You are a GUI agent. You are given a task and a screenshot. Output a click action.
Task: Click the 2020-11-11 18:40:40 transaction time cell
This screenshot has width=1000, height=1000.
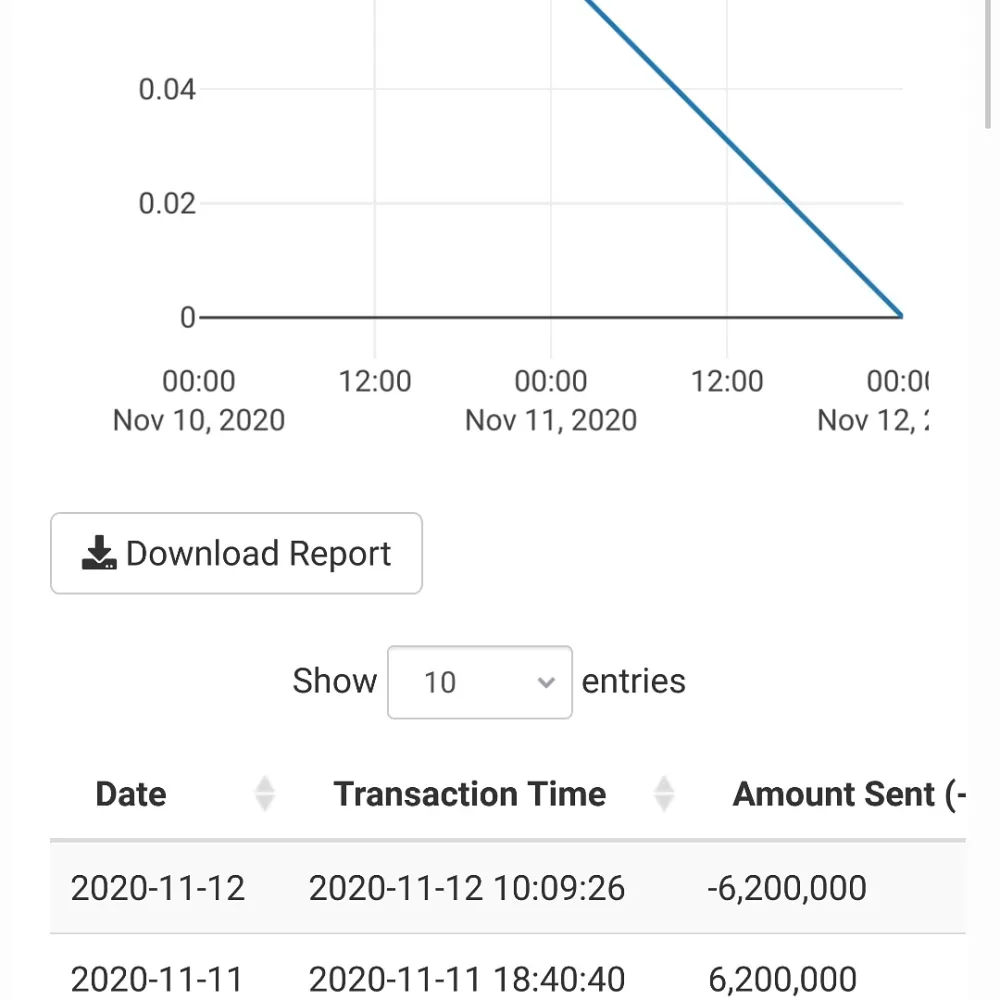pyautogui.click(x=467, y=979)
